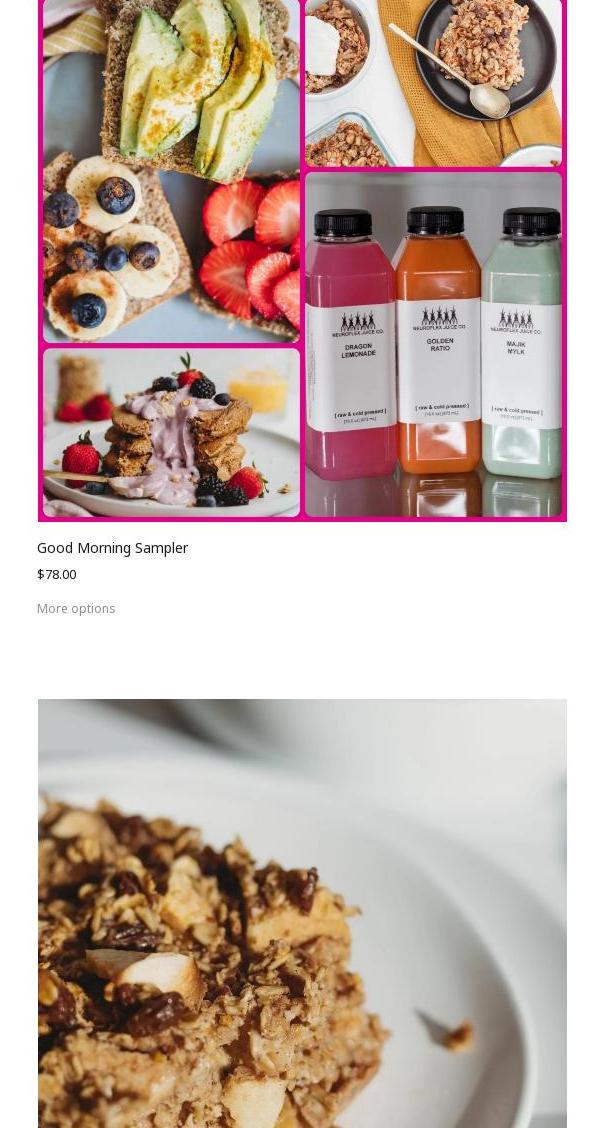
Task: Click the orange Golden Ratio bottle
Action: point(439,340)
